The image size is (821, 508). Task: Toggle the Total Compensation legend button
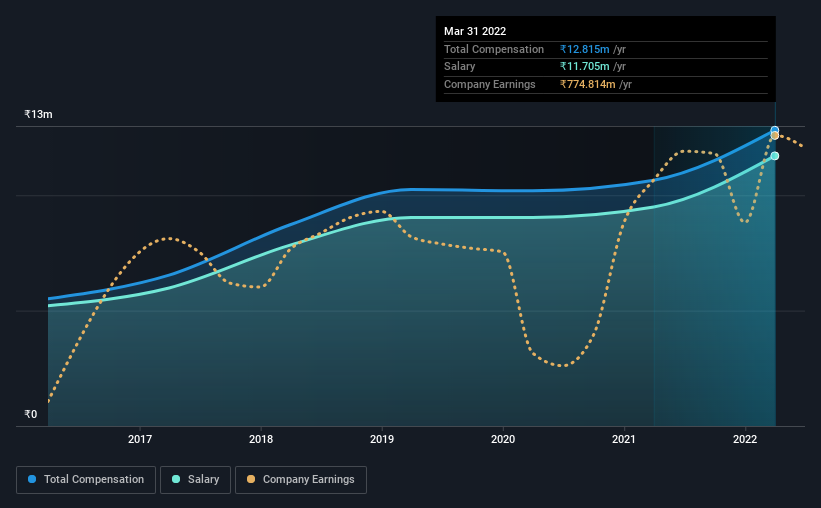[86, 480]
